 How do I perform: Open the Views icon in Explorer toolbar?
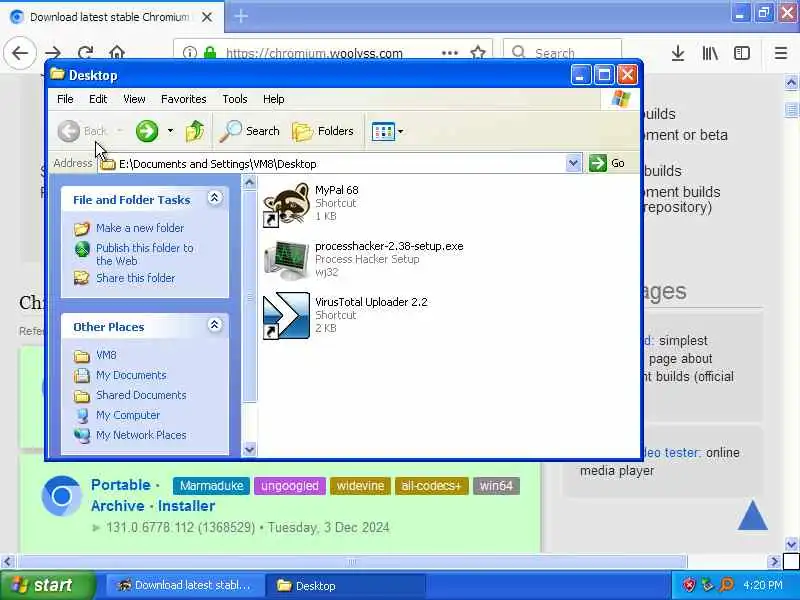(x=383, y=131)
